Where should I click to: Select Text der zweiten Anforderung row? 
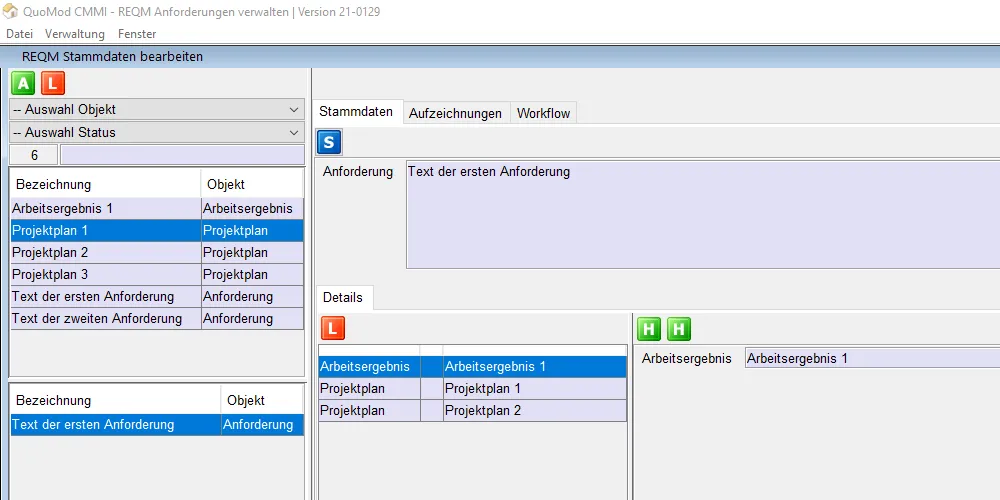tap(105, 318)
